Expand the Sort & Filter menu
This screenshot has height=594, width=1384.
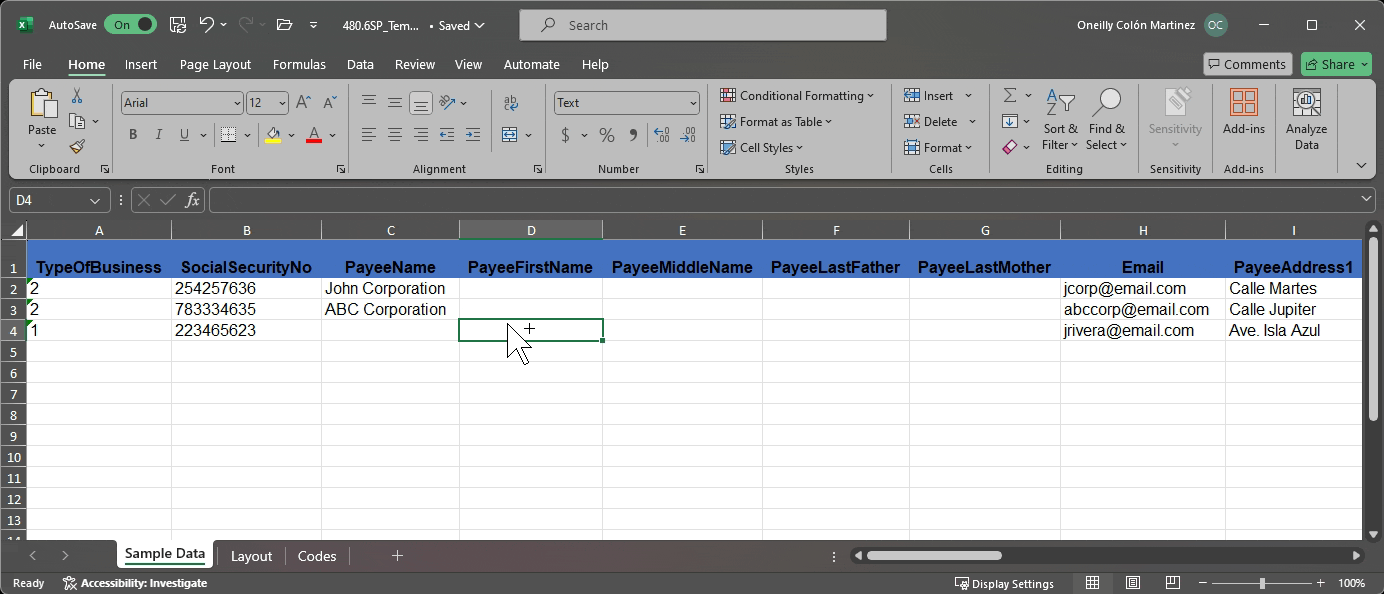point(1061,120)
